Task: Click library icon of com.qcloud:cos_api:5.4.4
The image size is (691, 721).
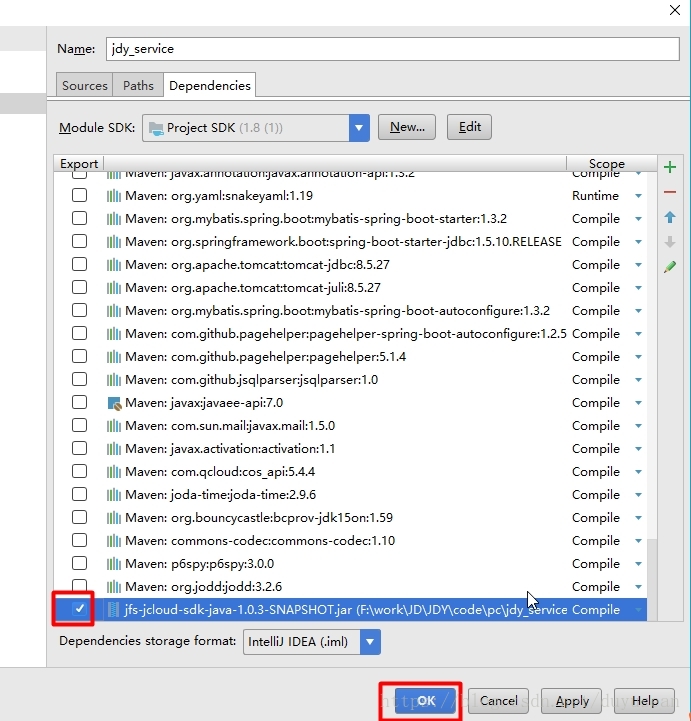Action: pos(114,472)
